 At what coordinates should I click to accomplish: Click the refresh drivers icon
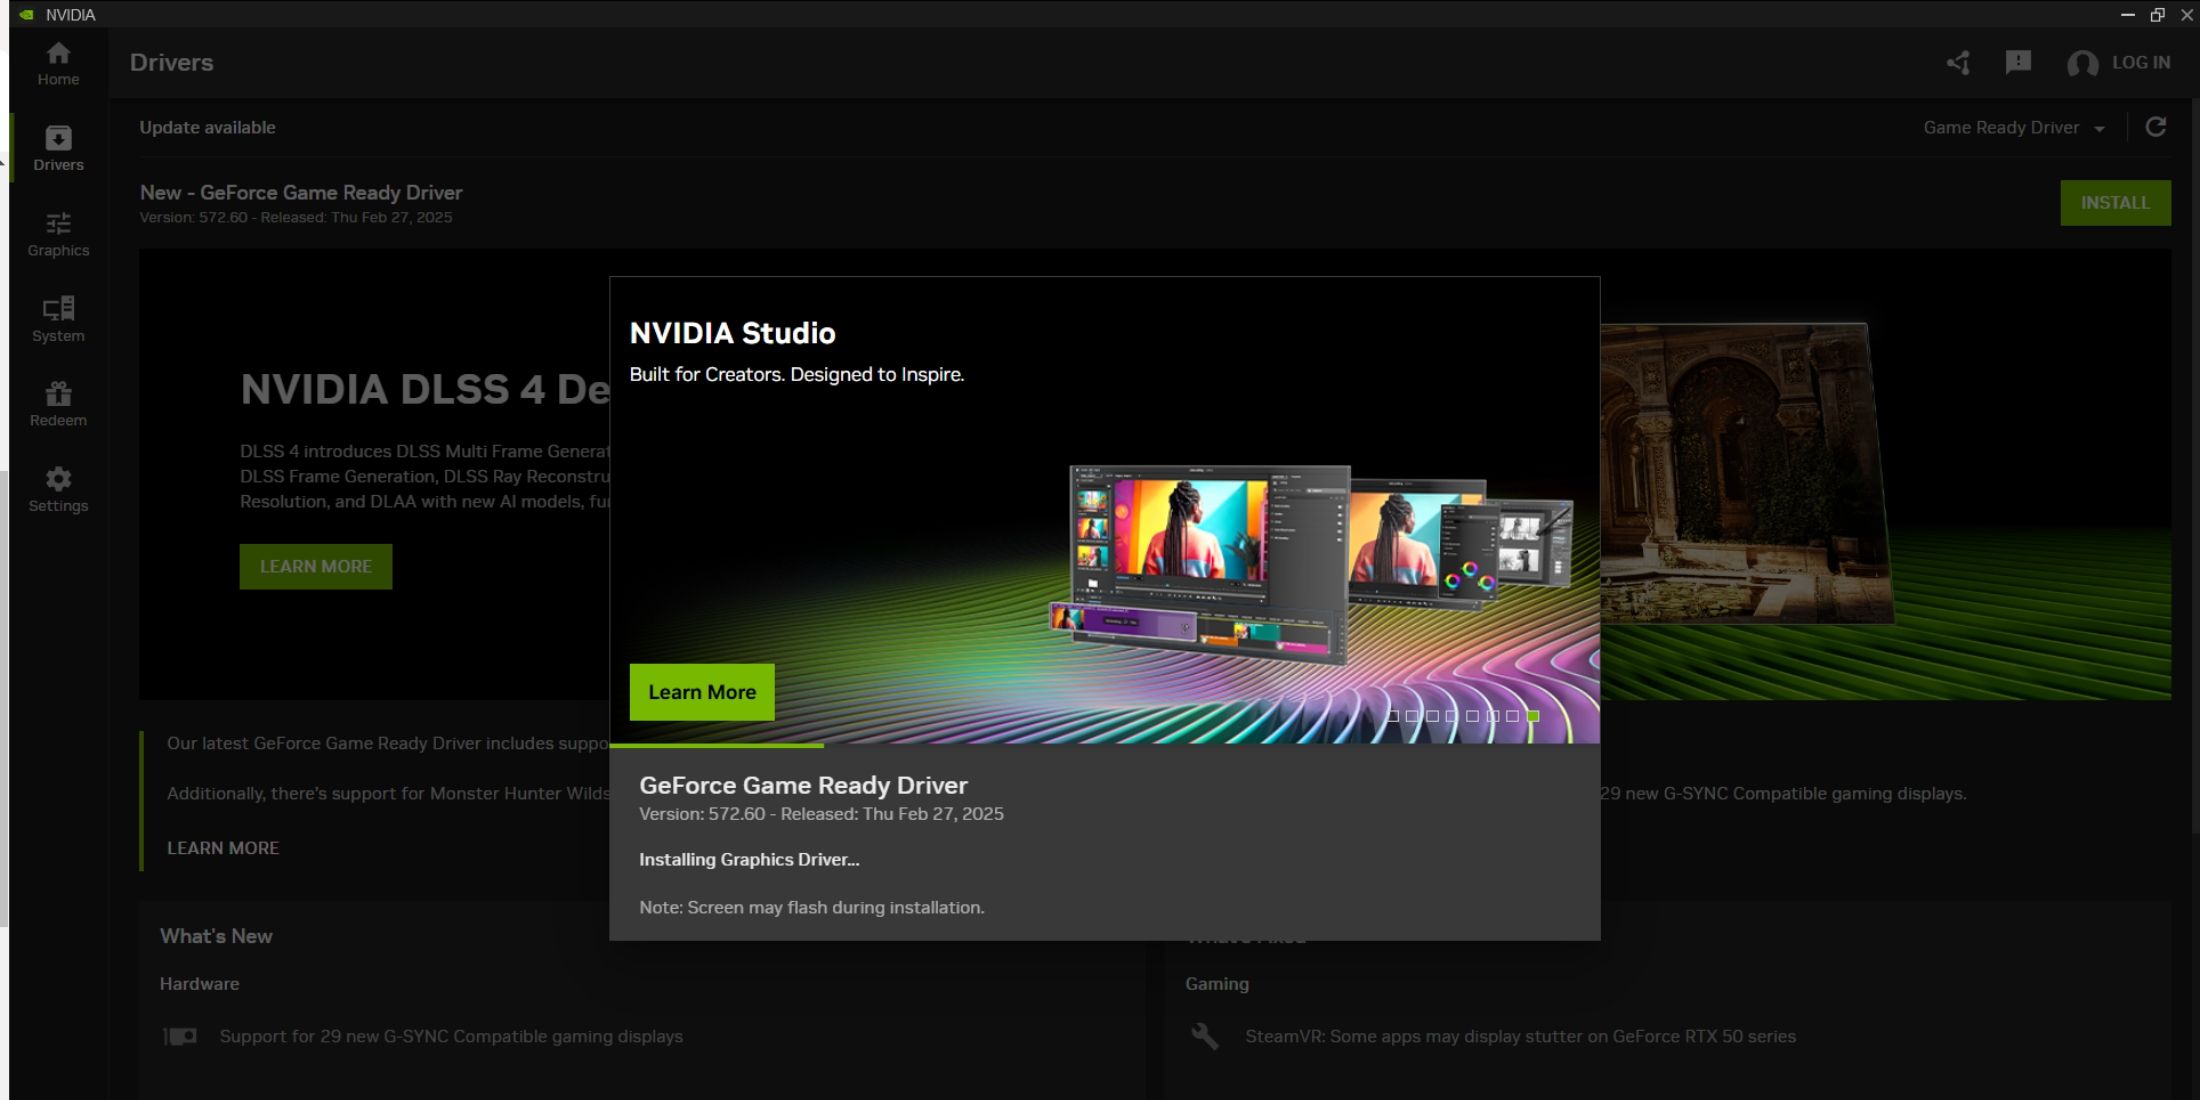pos(2157,127)
